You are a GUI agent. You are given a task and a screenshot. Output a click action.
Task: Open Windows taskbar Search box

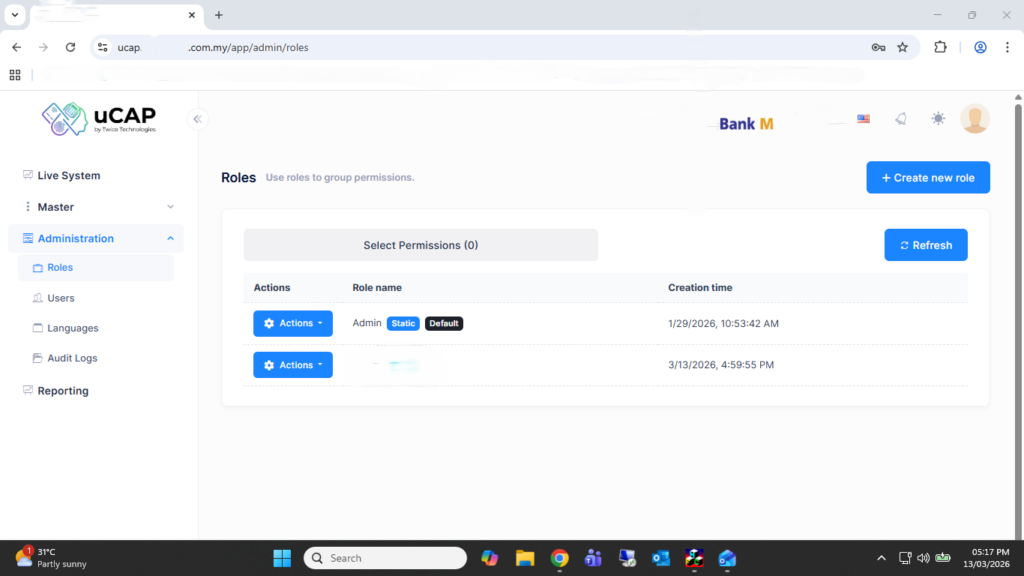coord(385,558)
